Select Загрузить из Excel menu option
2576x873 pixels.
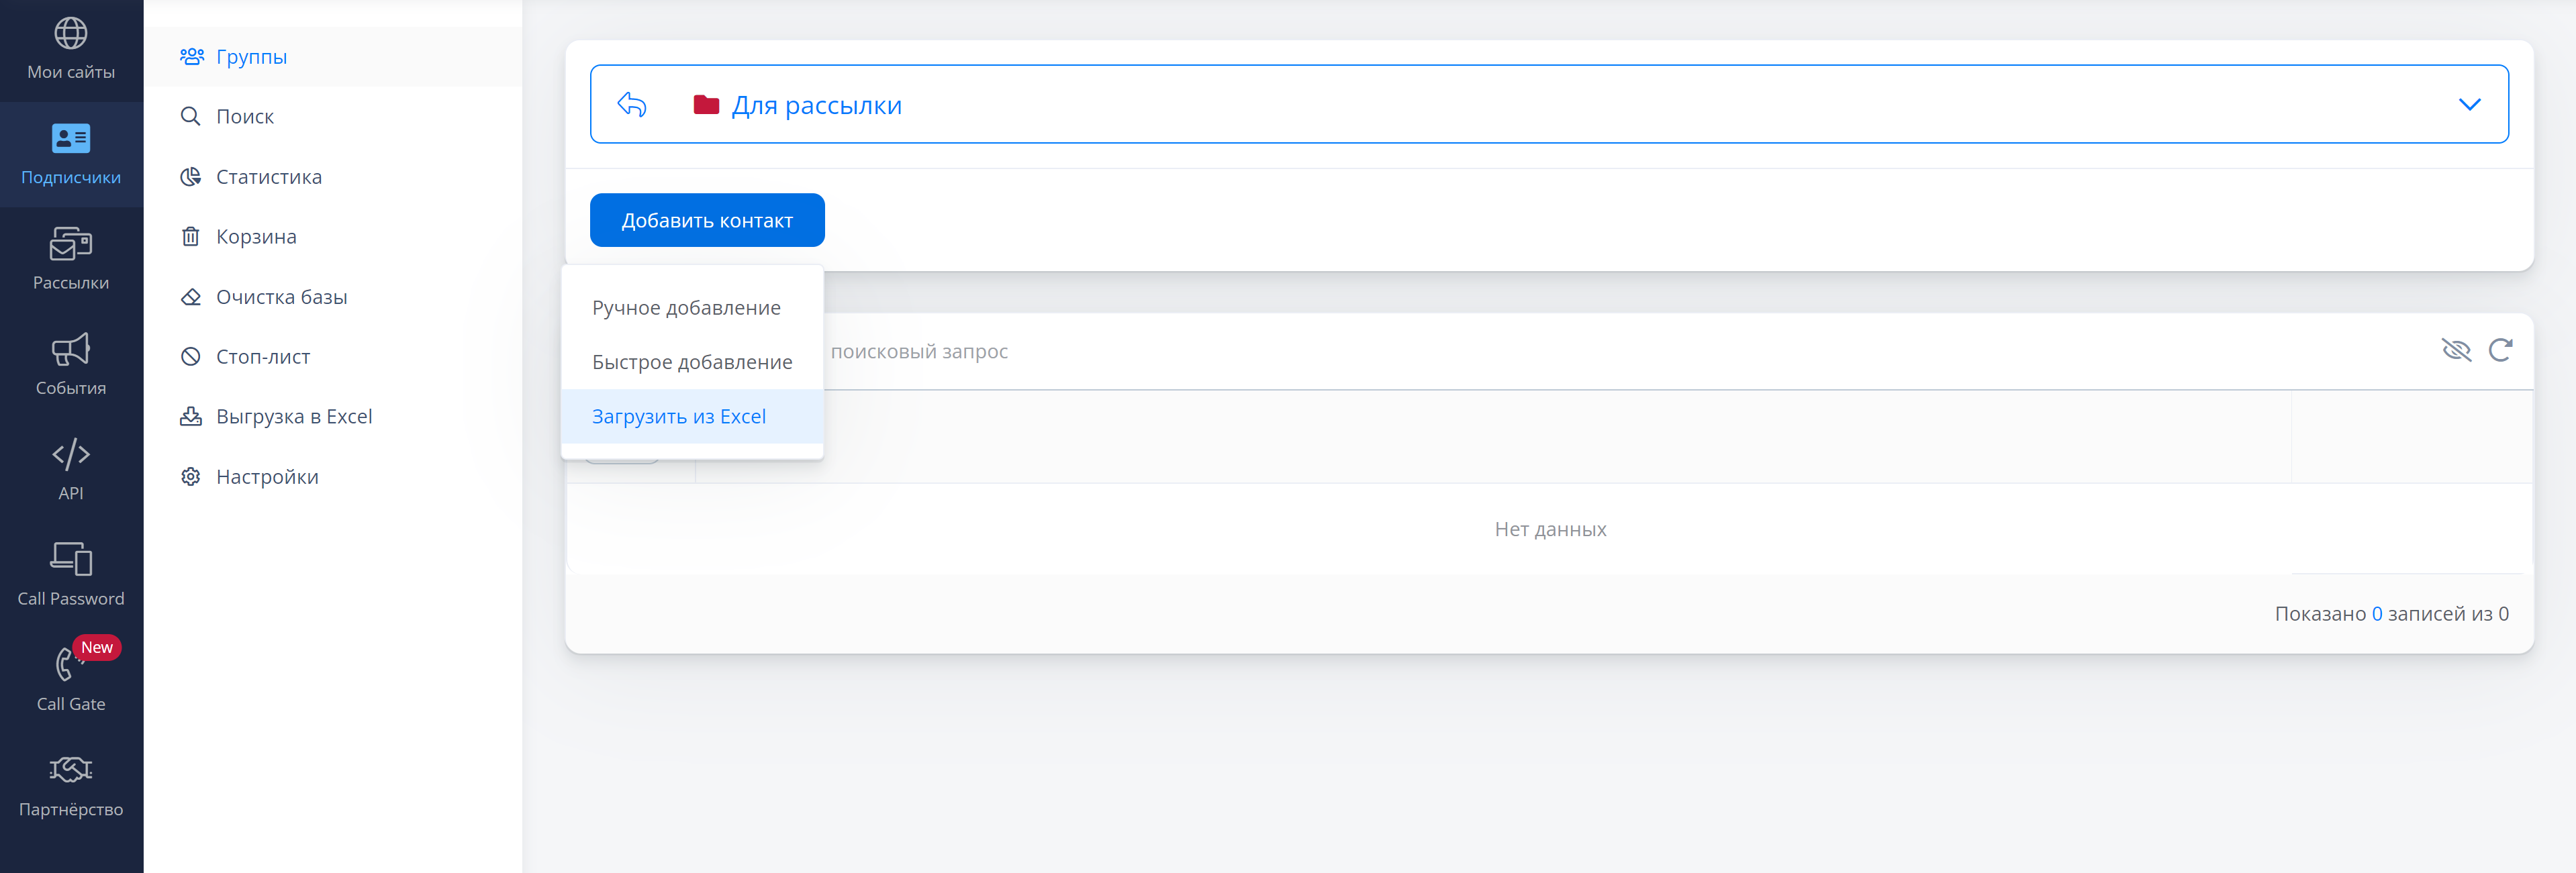point(679,416)
